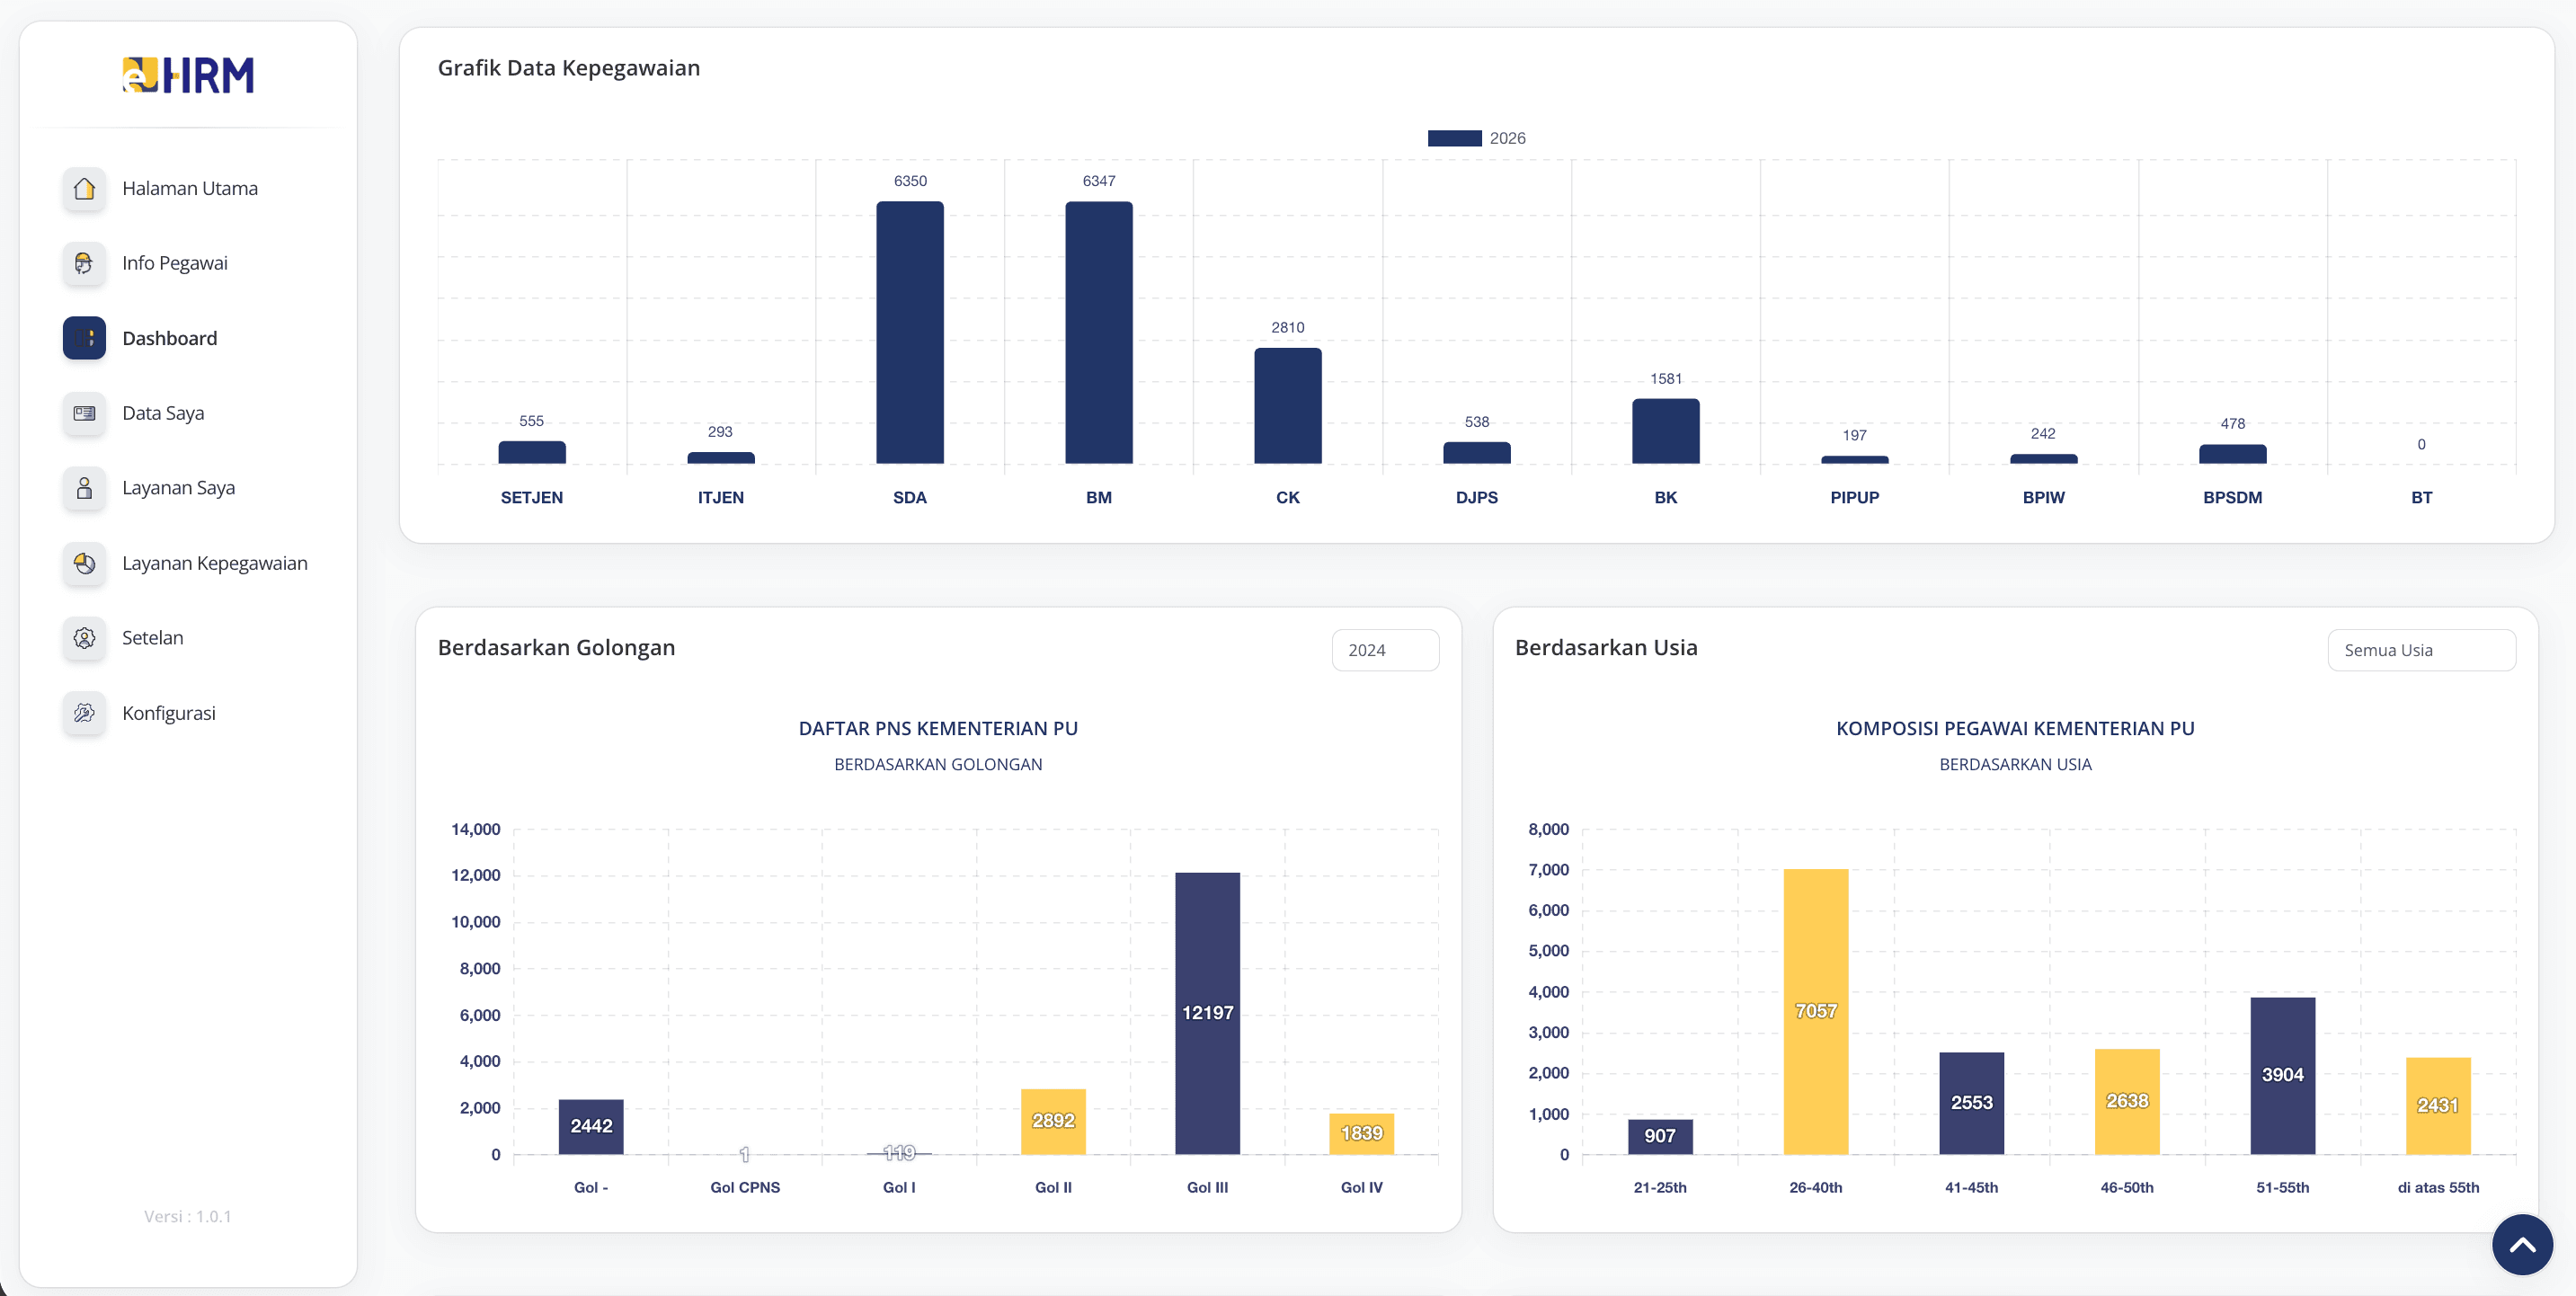Open Layanan Kepegawaian menu item
The height and width of the screenshot is (1296, 2576).
[214, 563]
